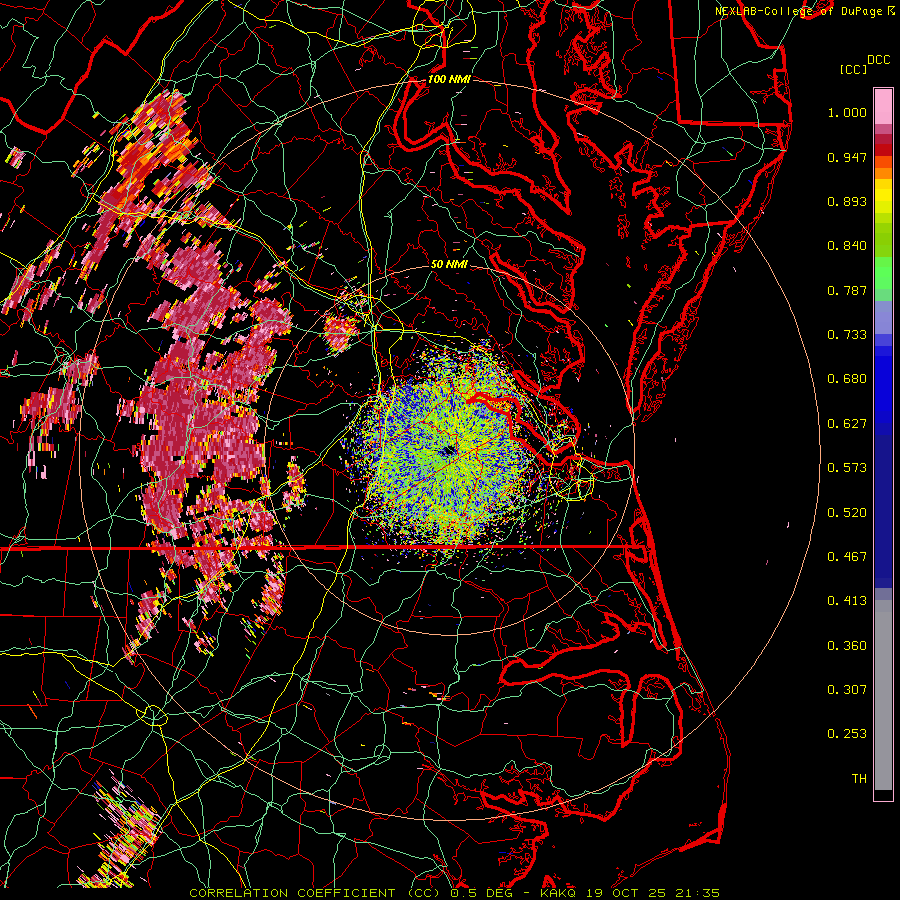Select the 0.947 scale value
This screenshot has width=900, height=900.
[x=847, y=157]
